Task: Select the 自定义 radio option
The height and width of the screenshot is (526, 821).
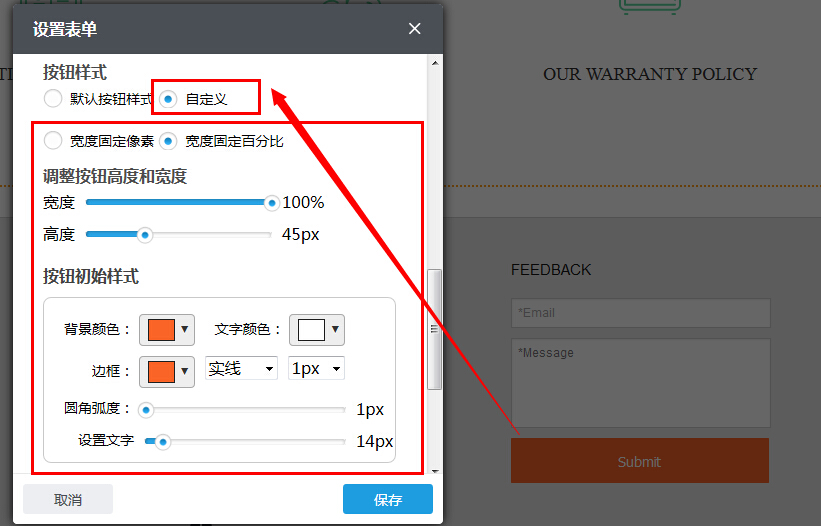Action: 169,99
